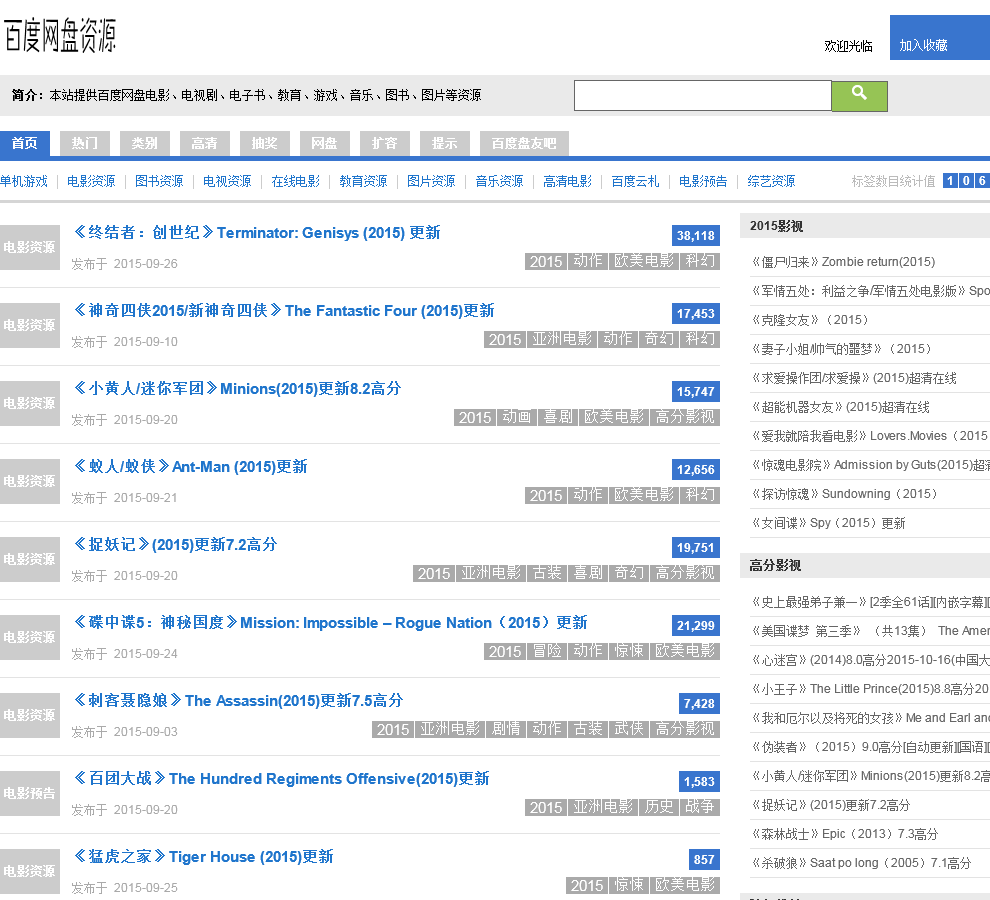Open The Fantastic Four (2015) post
990x900 pixels.
[284, 311]
